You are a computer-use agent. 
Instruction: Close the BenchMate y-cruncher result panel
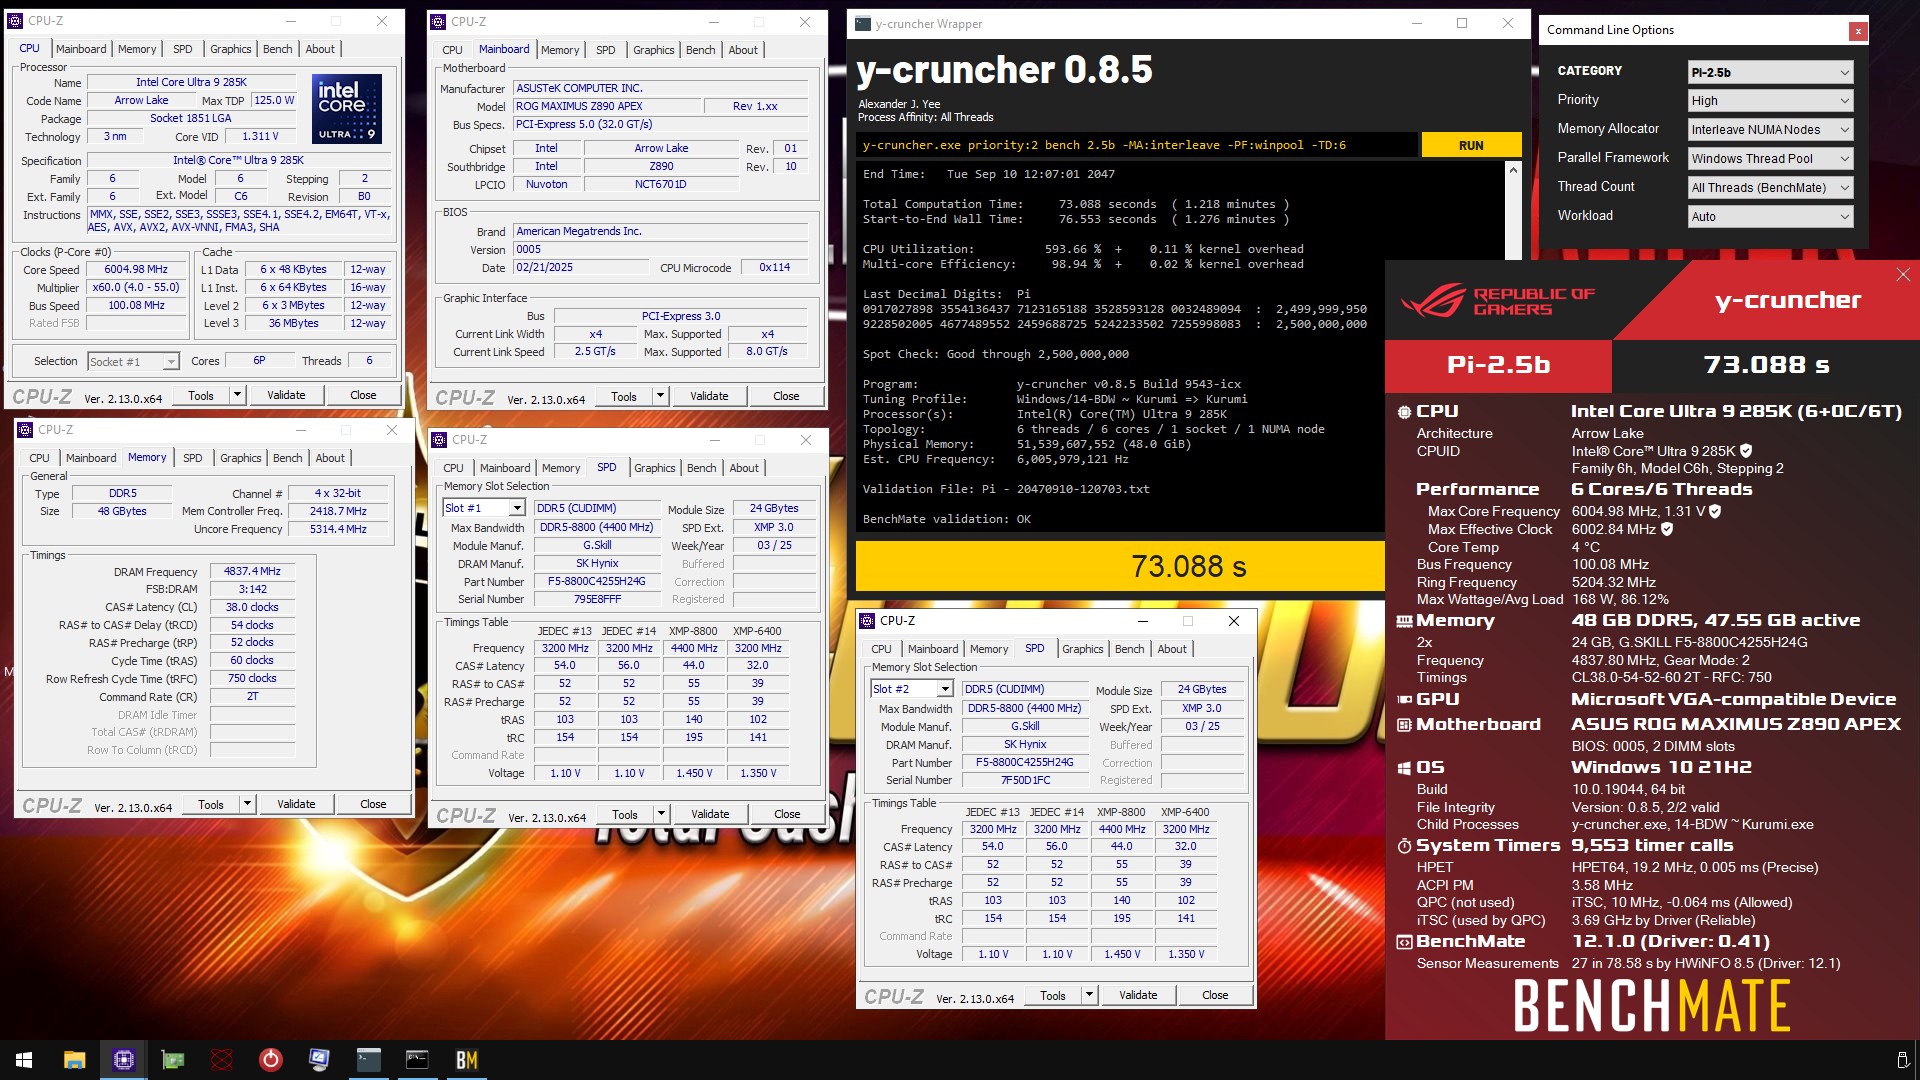pyautogui.click(x=1902, y=275)
